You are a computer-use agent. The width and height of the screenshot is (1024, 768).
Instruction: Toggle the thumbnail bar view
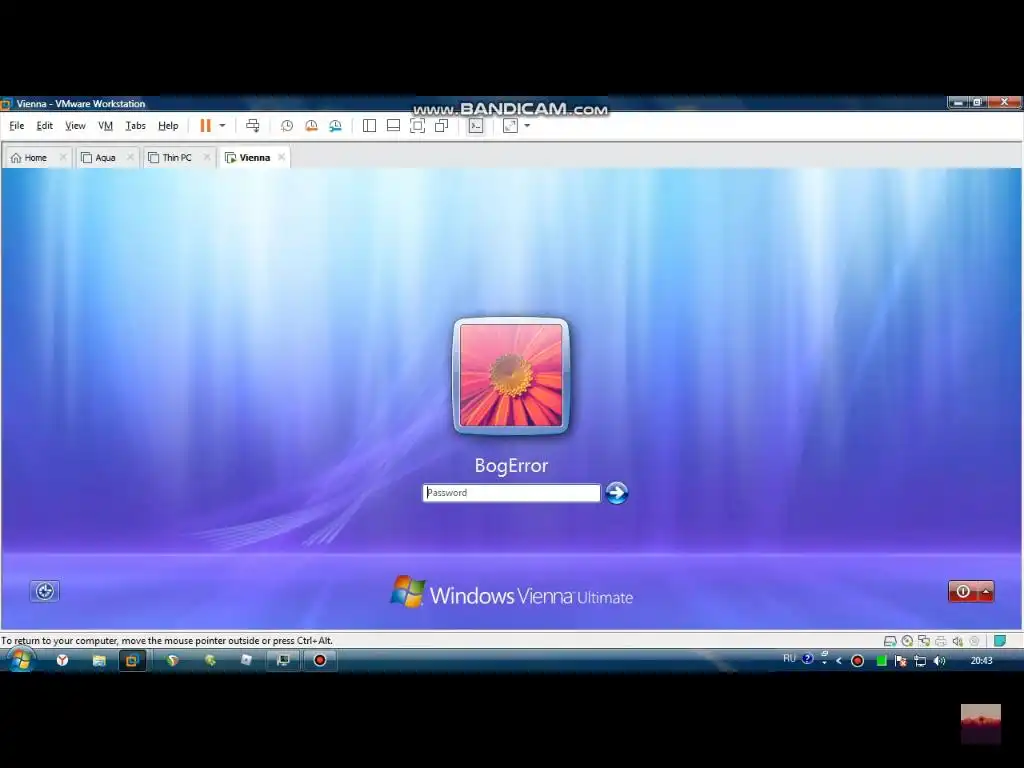pos(393,125)
